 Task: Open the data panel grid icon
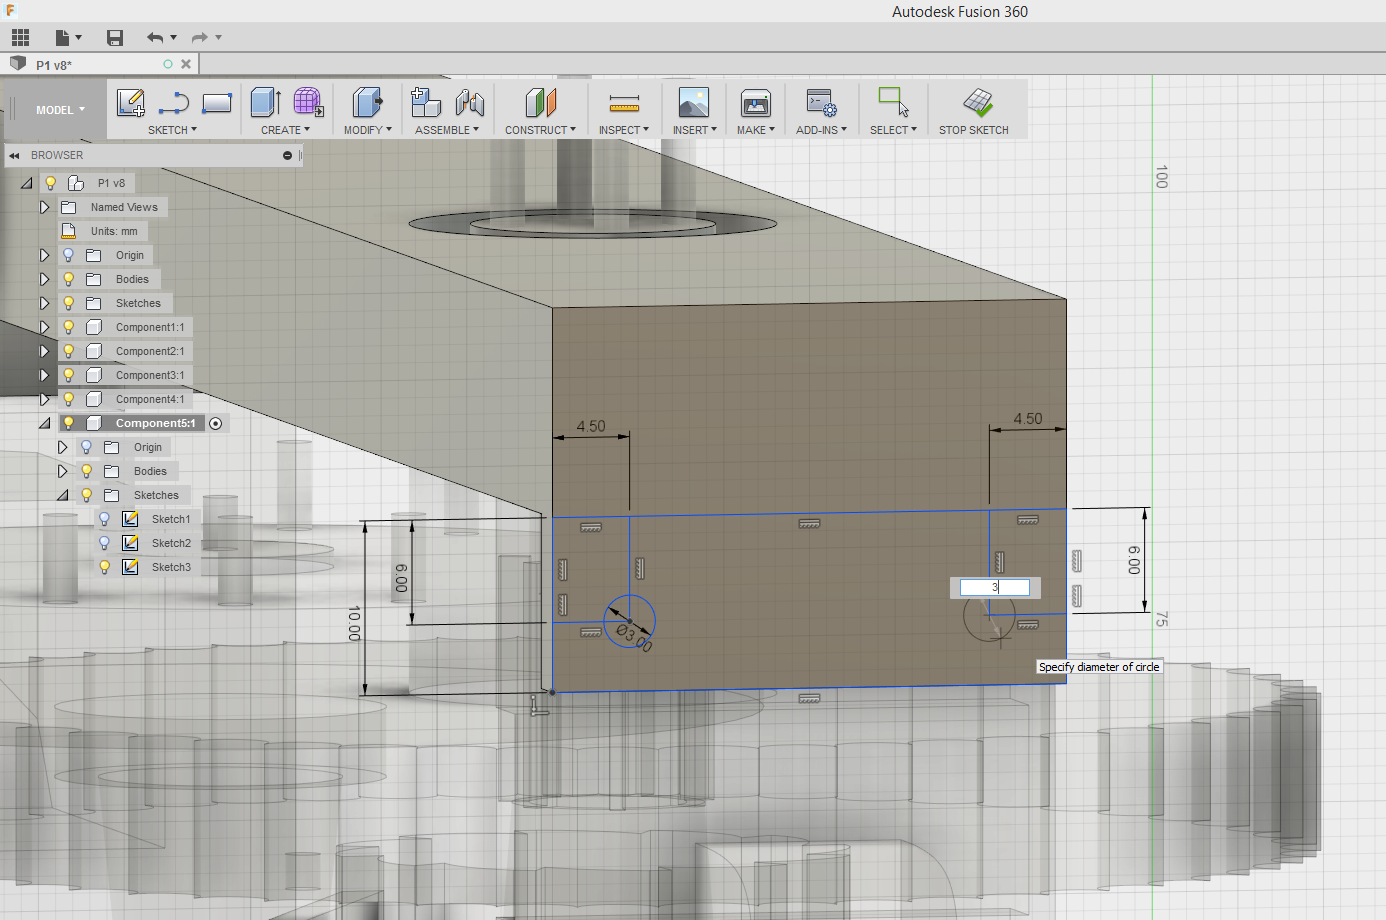coord(20,38)
